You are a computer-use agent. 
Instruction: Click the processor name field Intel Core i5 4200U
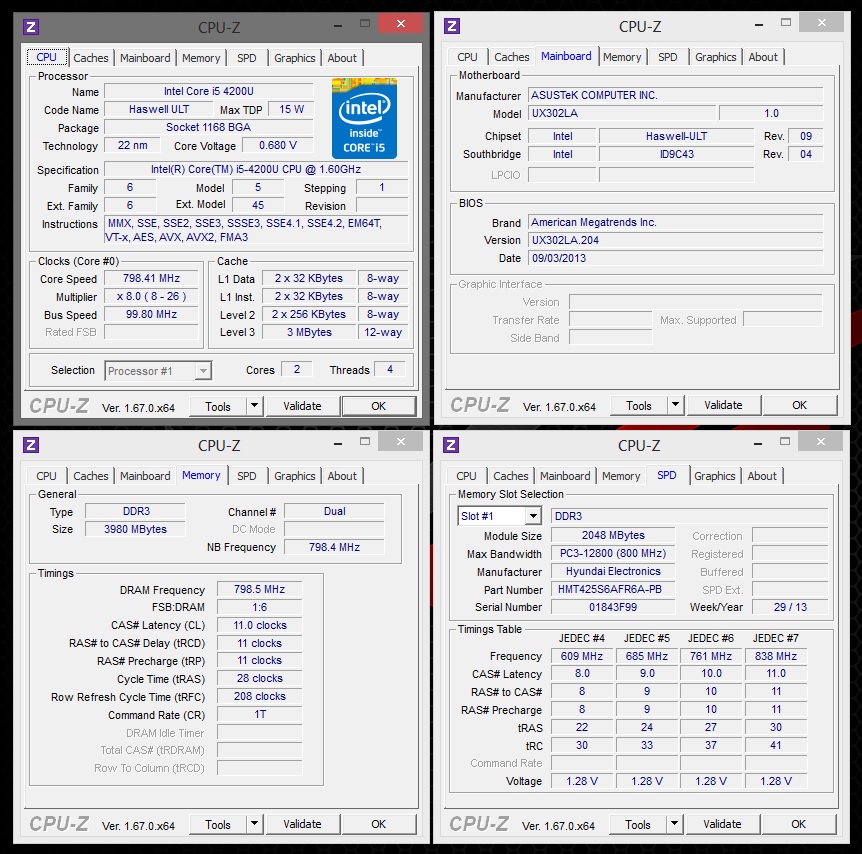(x=209, y=91)
